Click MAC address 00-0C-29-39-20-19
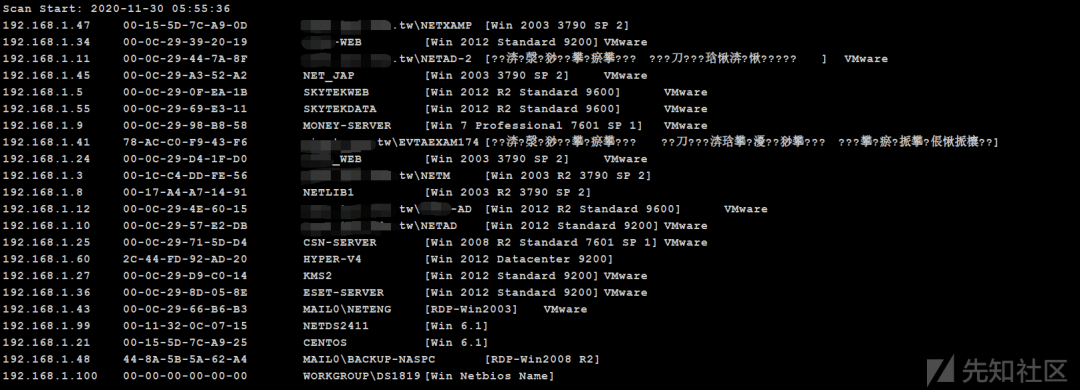The image size is (1080, 390). tap(185, 42)
